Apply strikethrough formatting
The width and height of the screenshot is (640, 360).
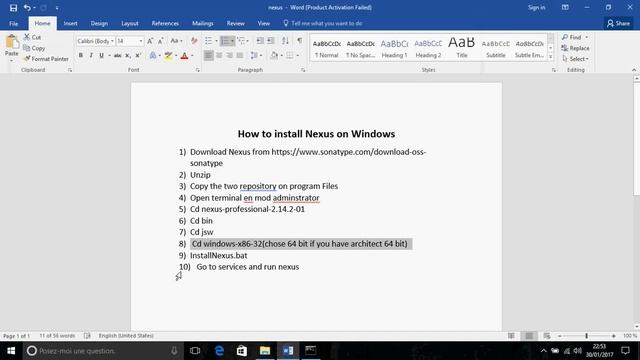[x=118, y=55]
